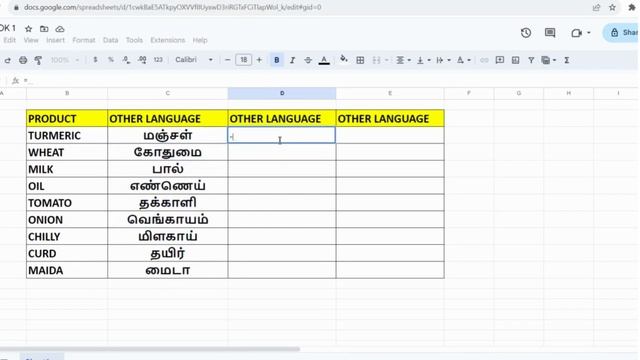Click the Insert link icon
The height and width of the screenshot is (360, 640).
[484, 60]
